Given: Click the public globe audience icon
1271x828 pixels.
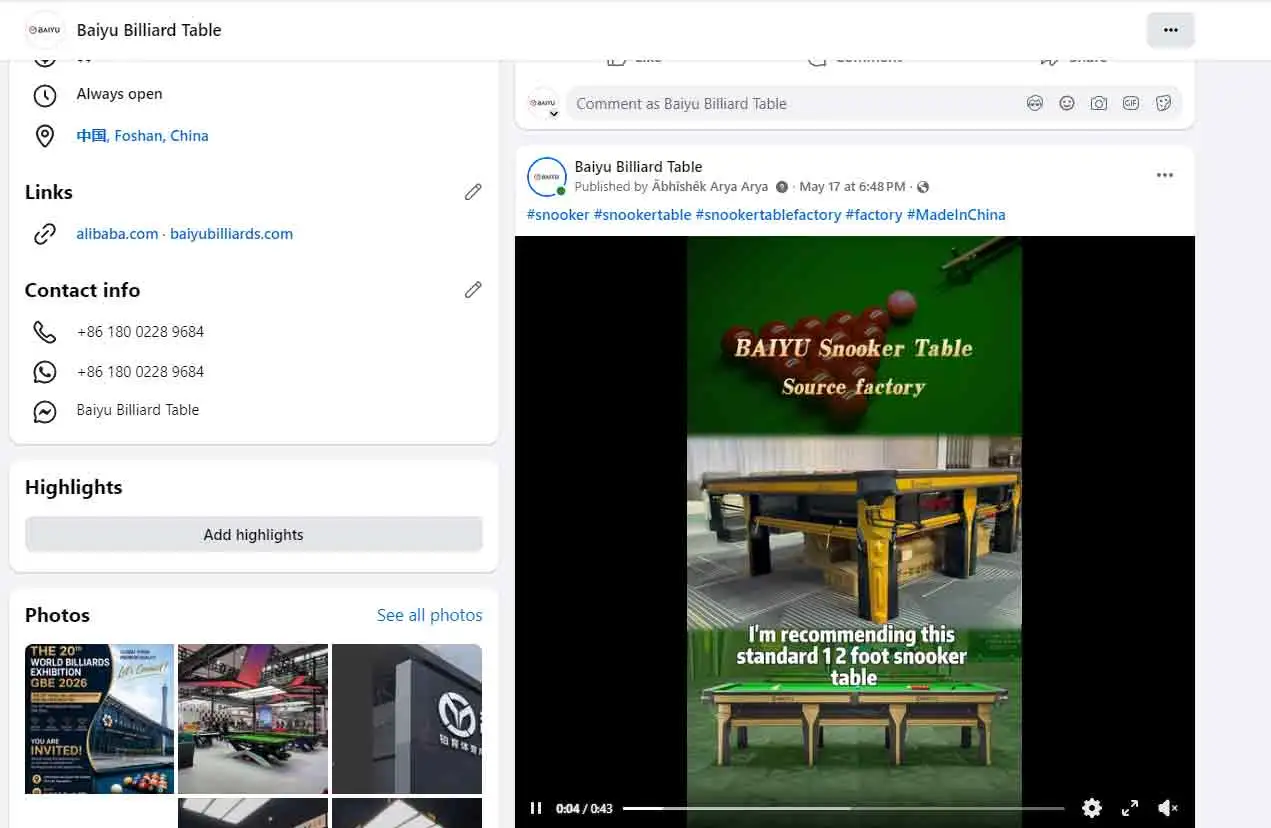Looking at the screenshot, I should (923, 187).
